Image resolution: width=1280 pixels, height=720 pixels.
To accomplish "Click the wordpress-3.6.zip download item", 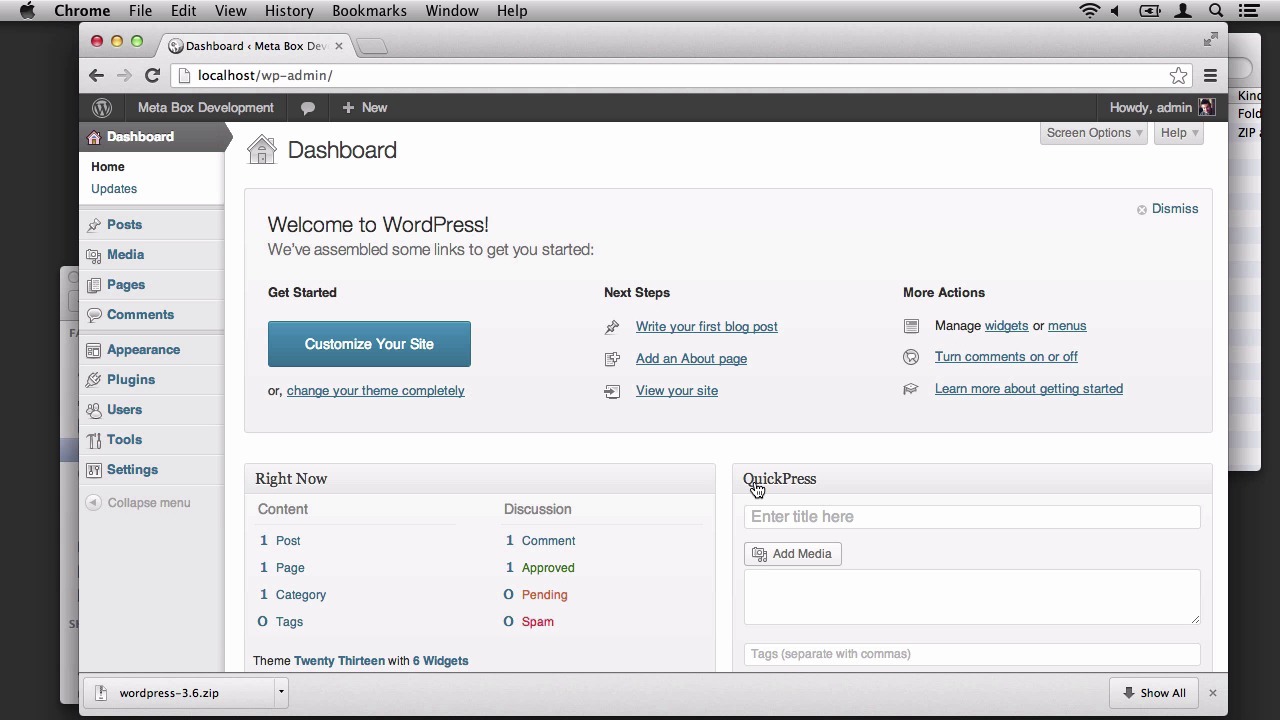I will pyautogui.click(x=179, y=692).
